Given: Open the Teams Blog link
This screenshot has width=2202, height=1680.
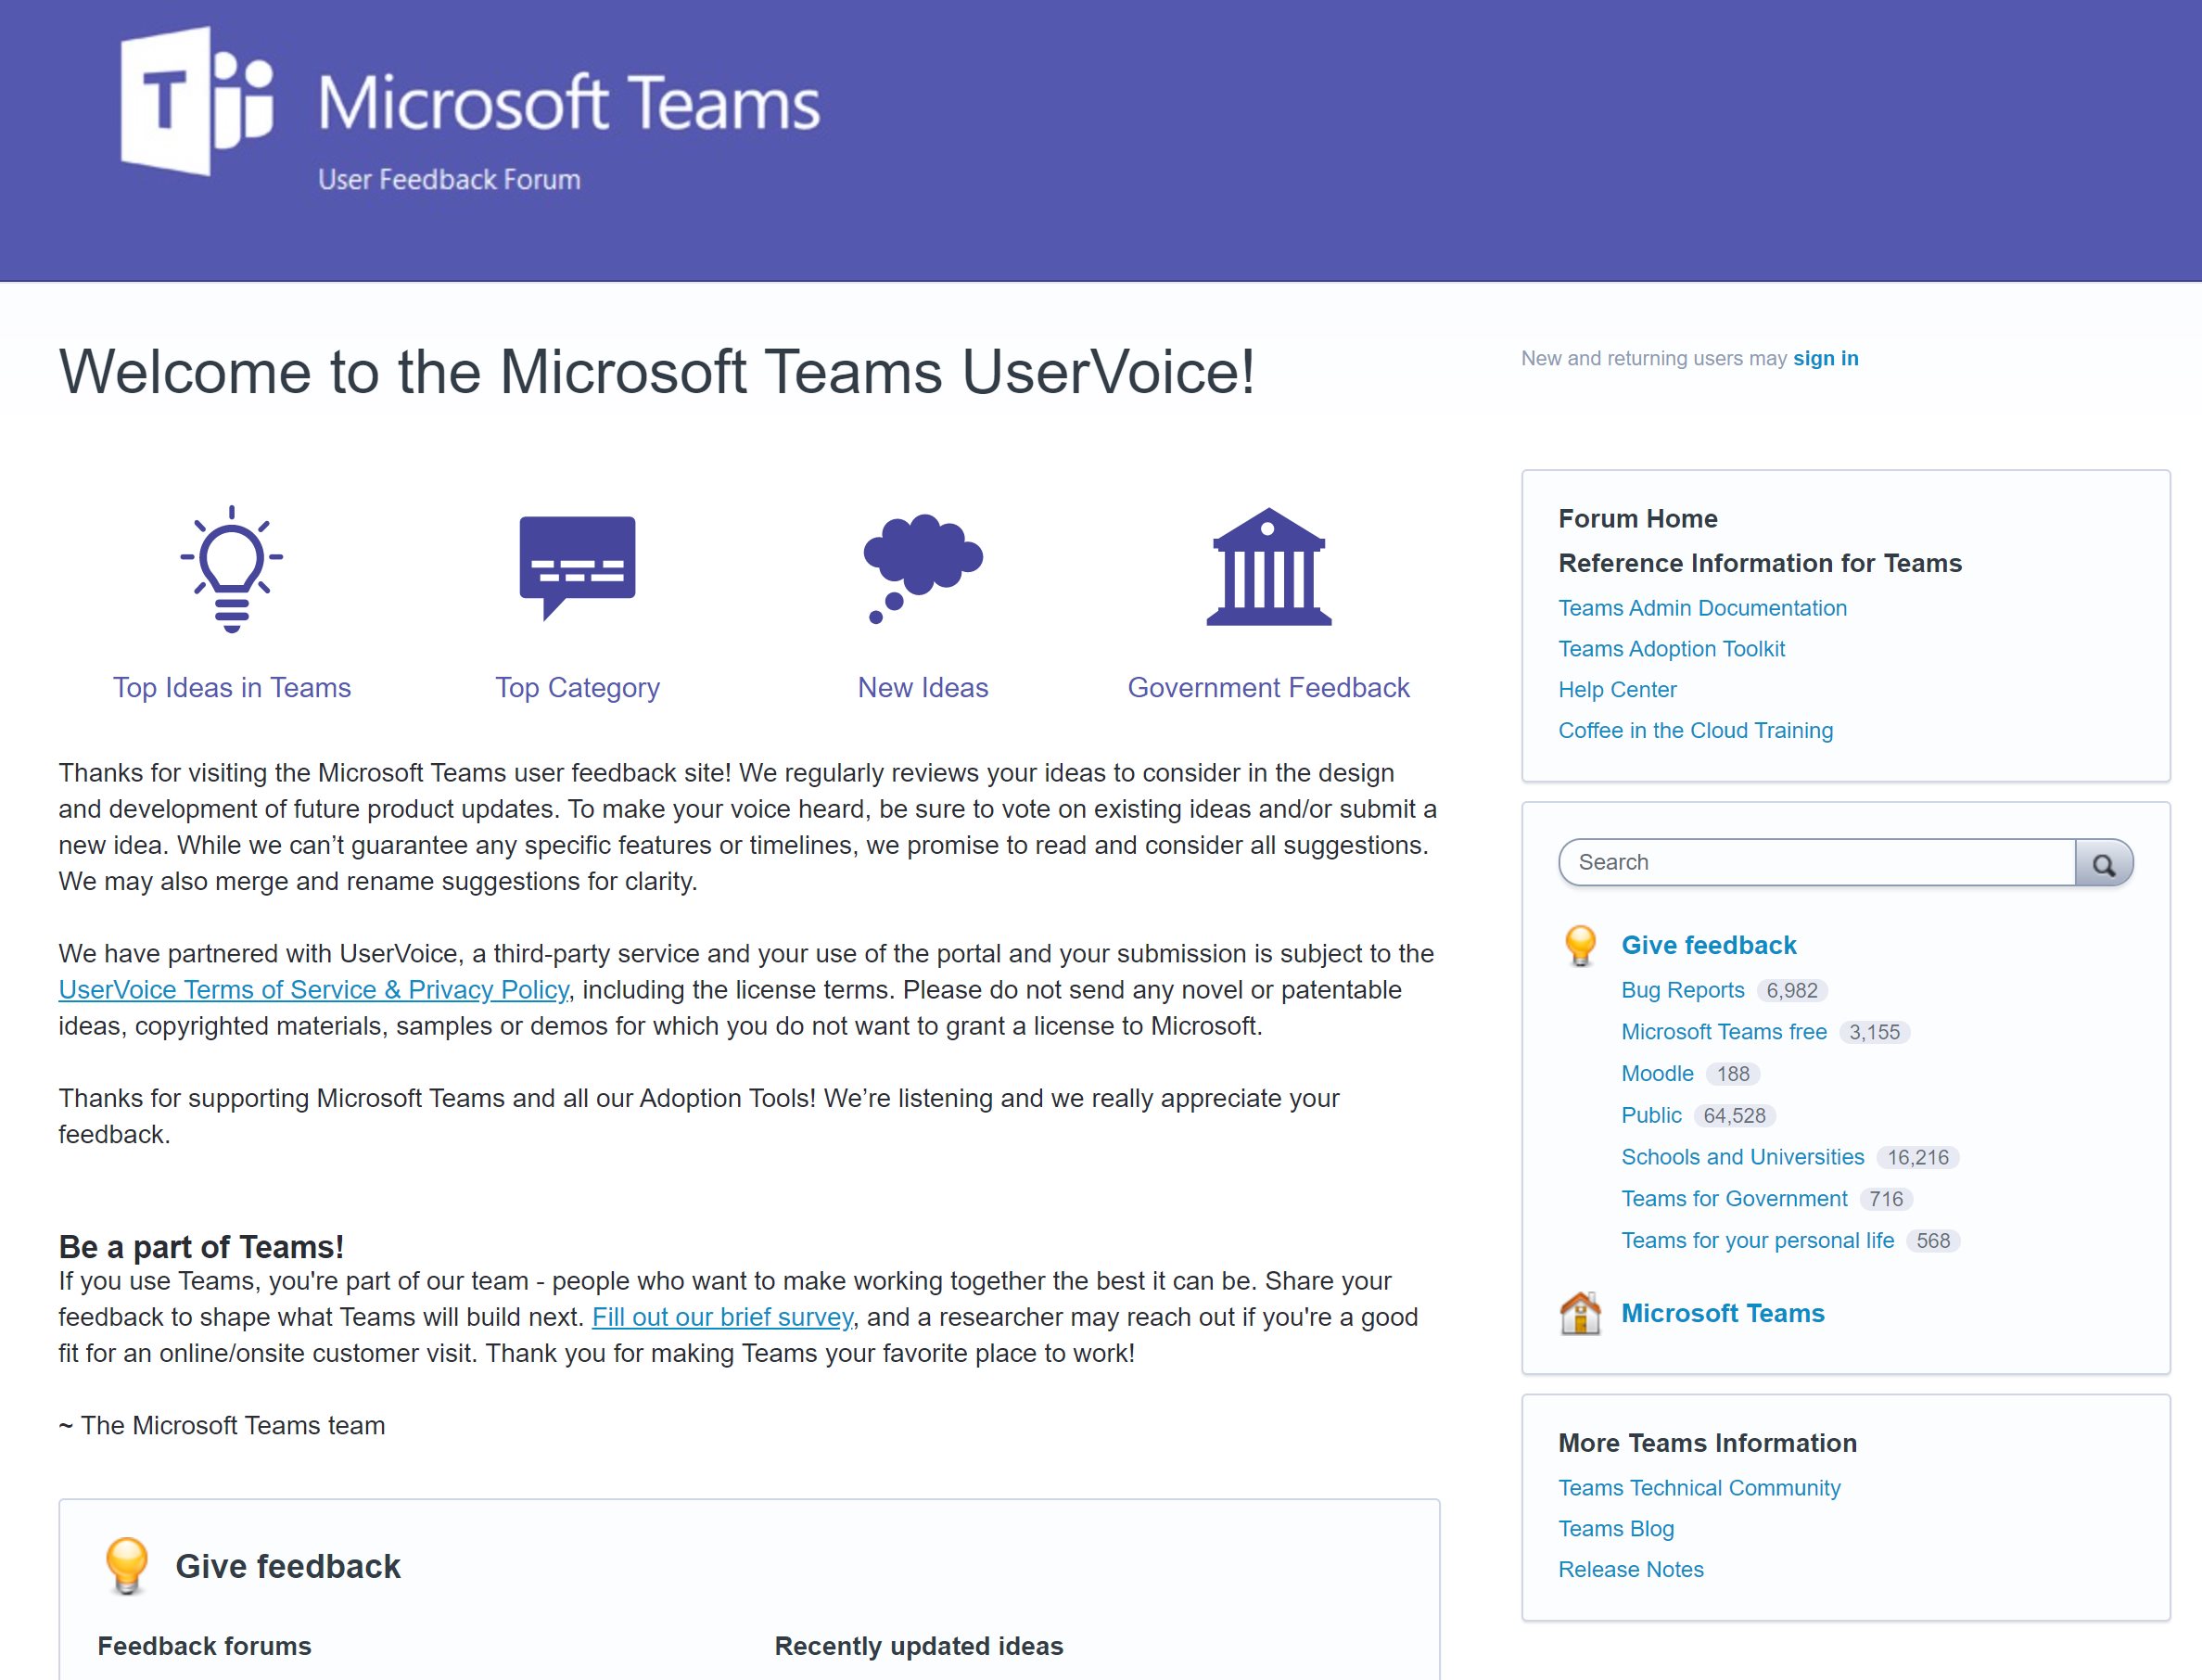Looking at the screenshot, I should [1616, 1529].
